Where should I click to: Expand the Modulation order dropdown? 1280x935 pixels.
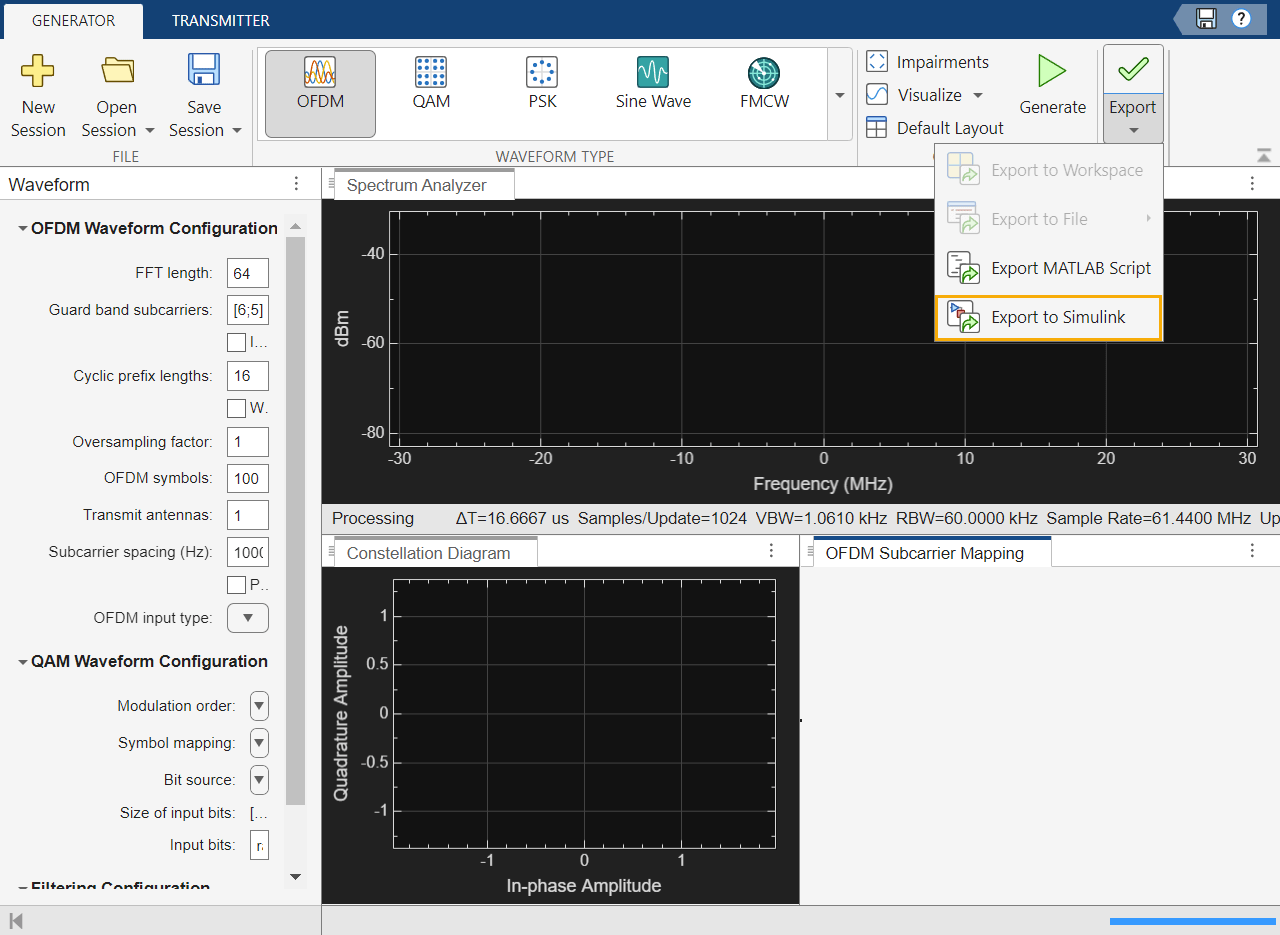[259, 706]
